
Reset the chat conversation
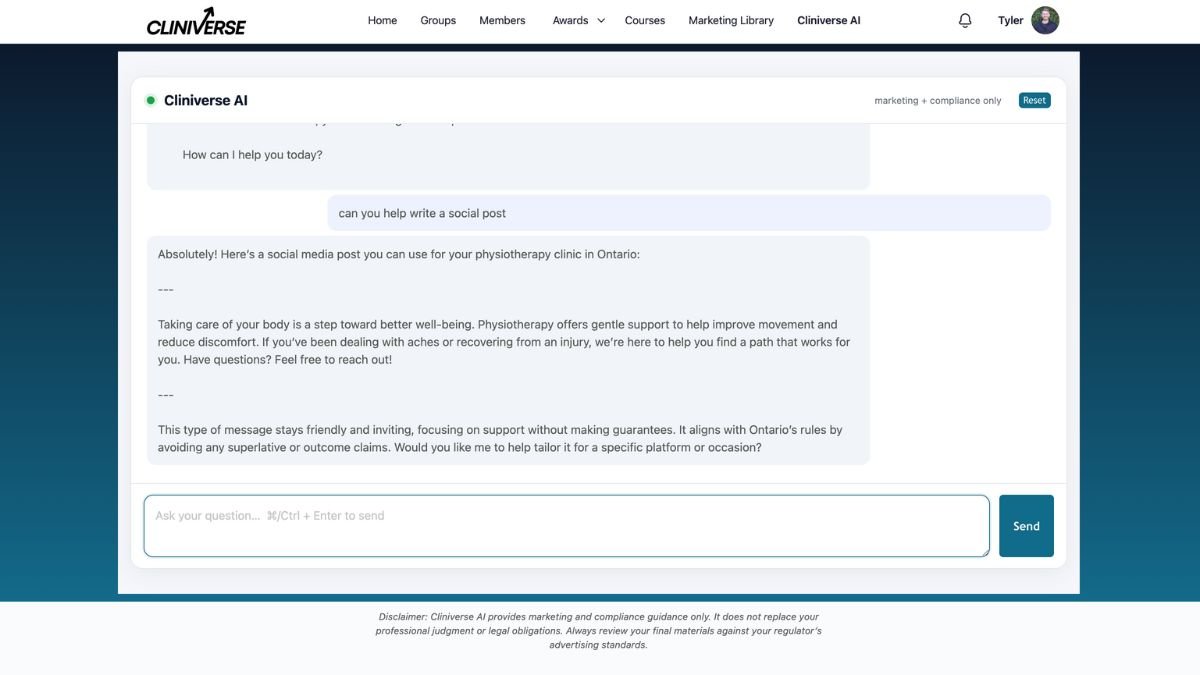point(1034,100)
